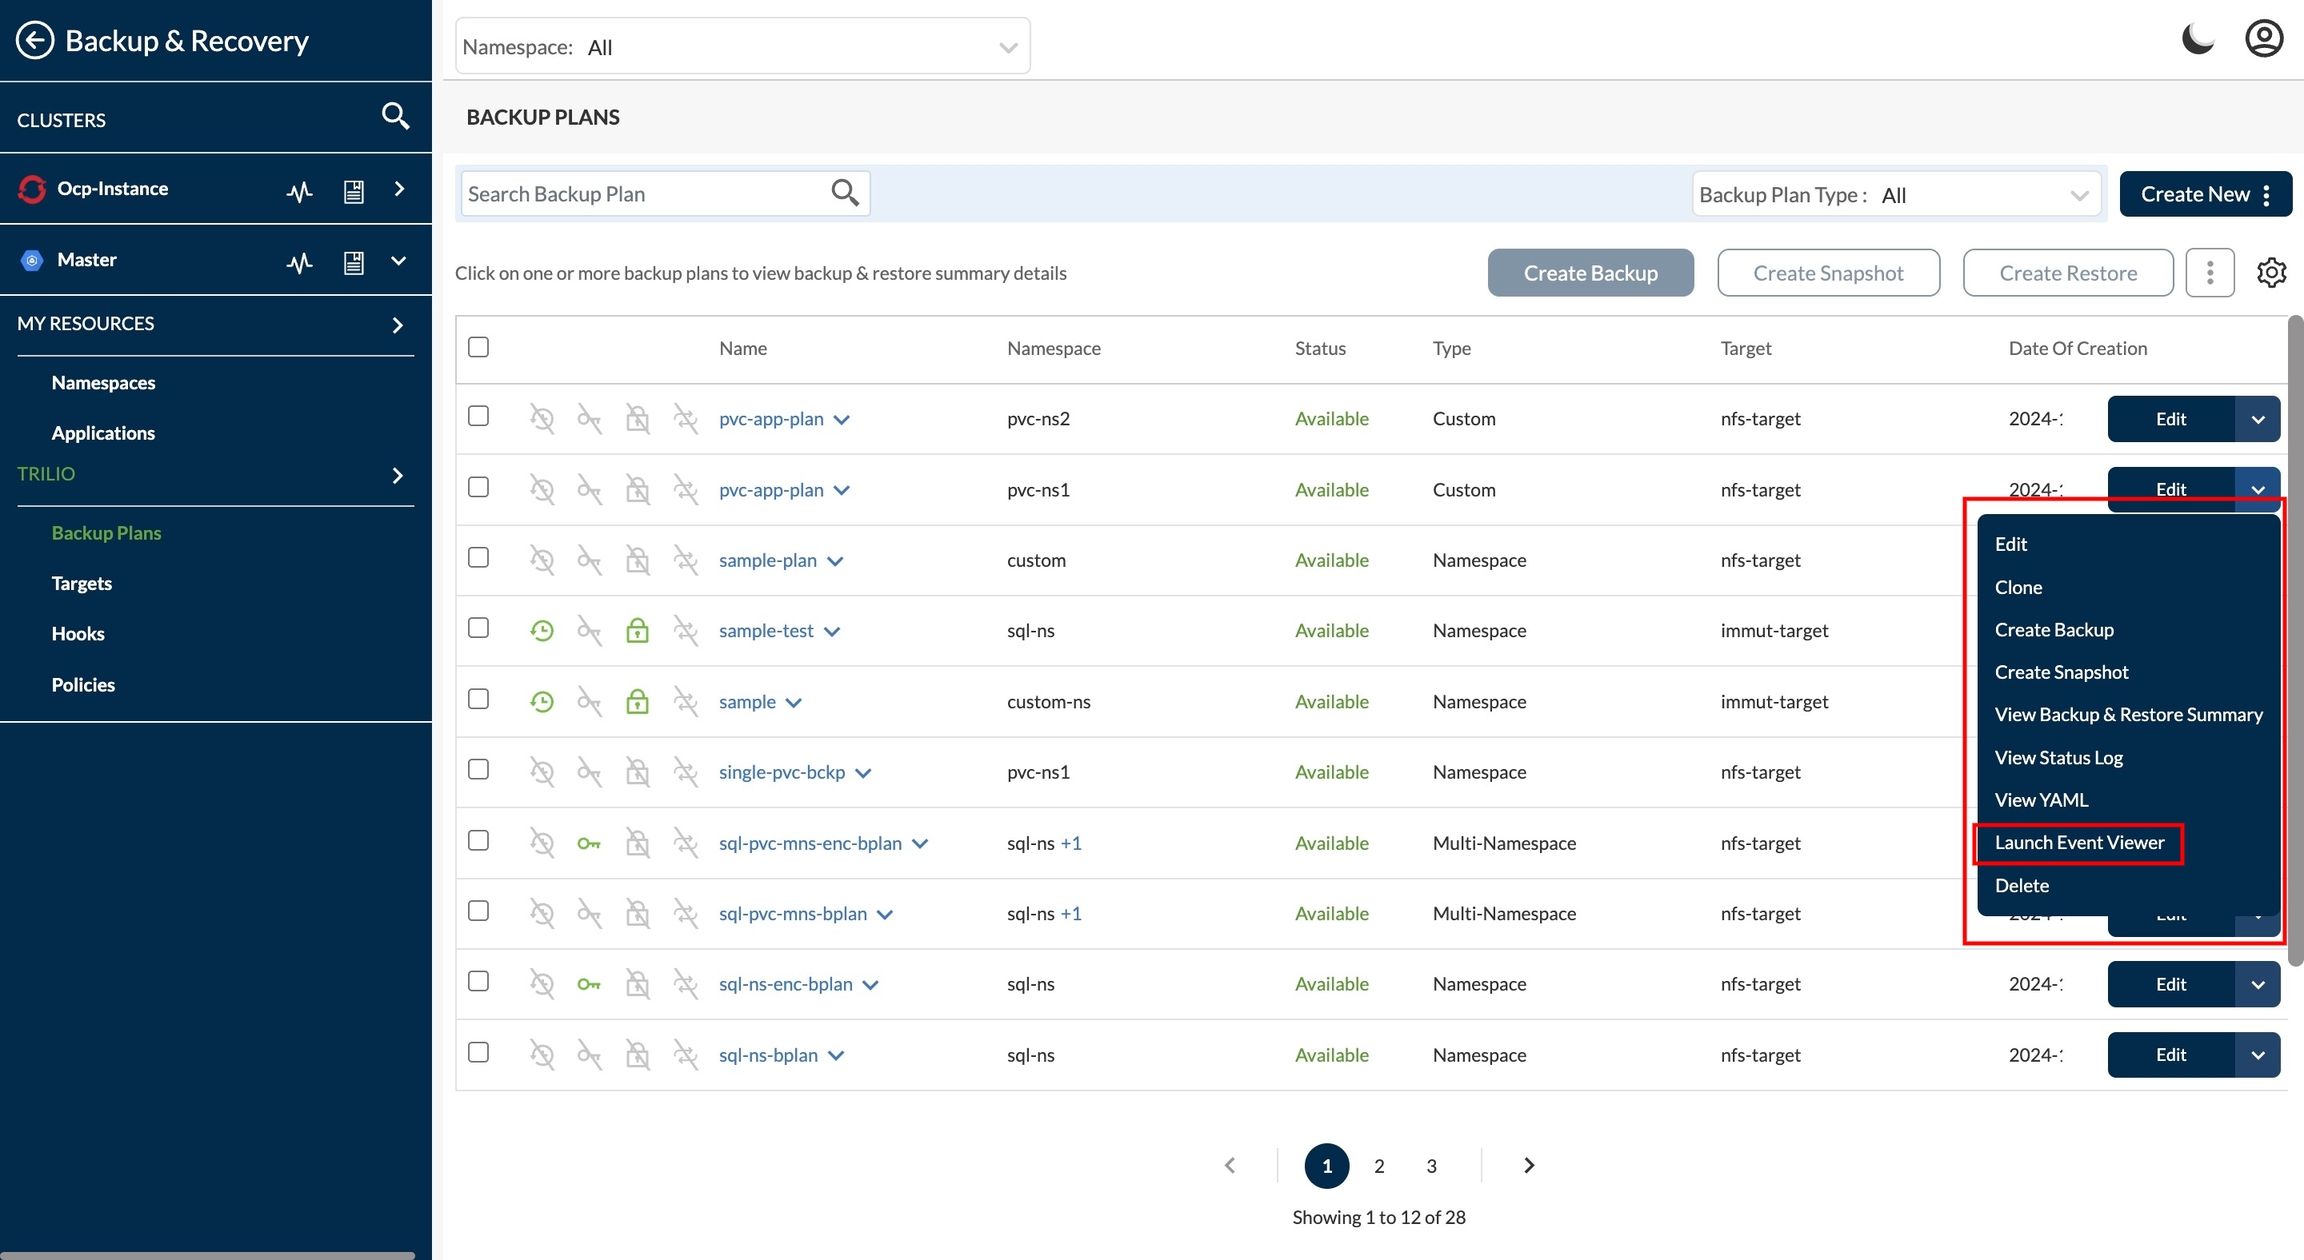Select View YAML menu entry
2304x1260 pixels.
(x=2041, y=800)
